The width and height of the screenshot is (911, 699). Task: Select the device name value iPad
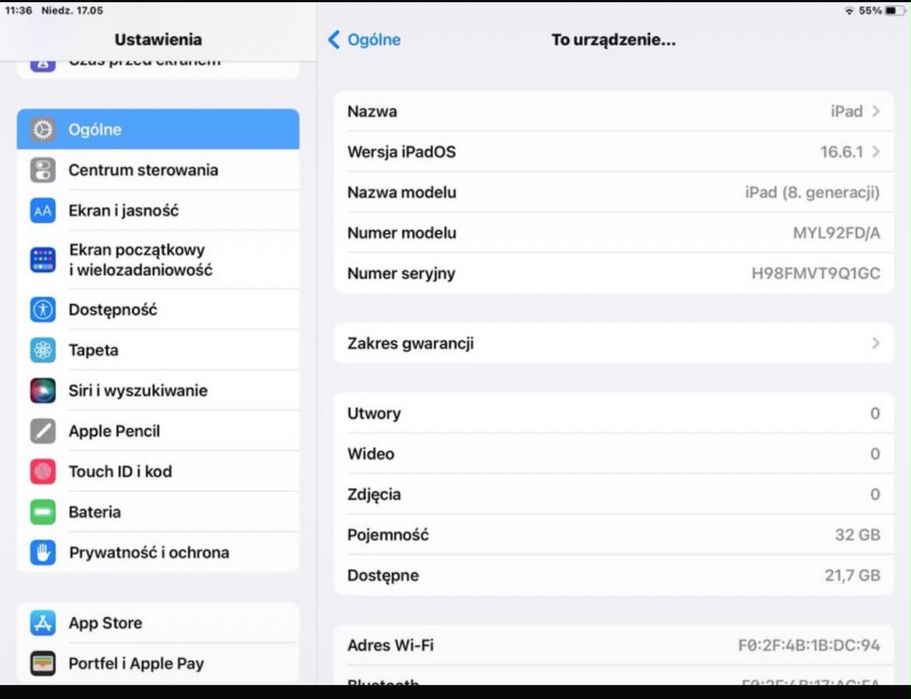point(847,111)
